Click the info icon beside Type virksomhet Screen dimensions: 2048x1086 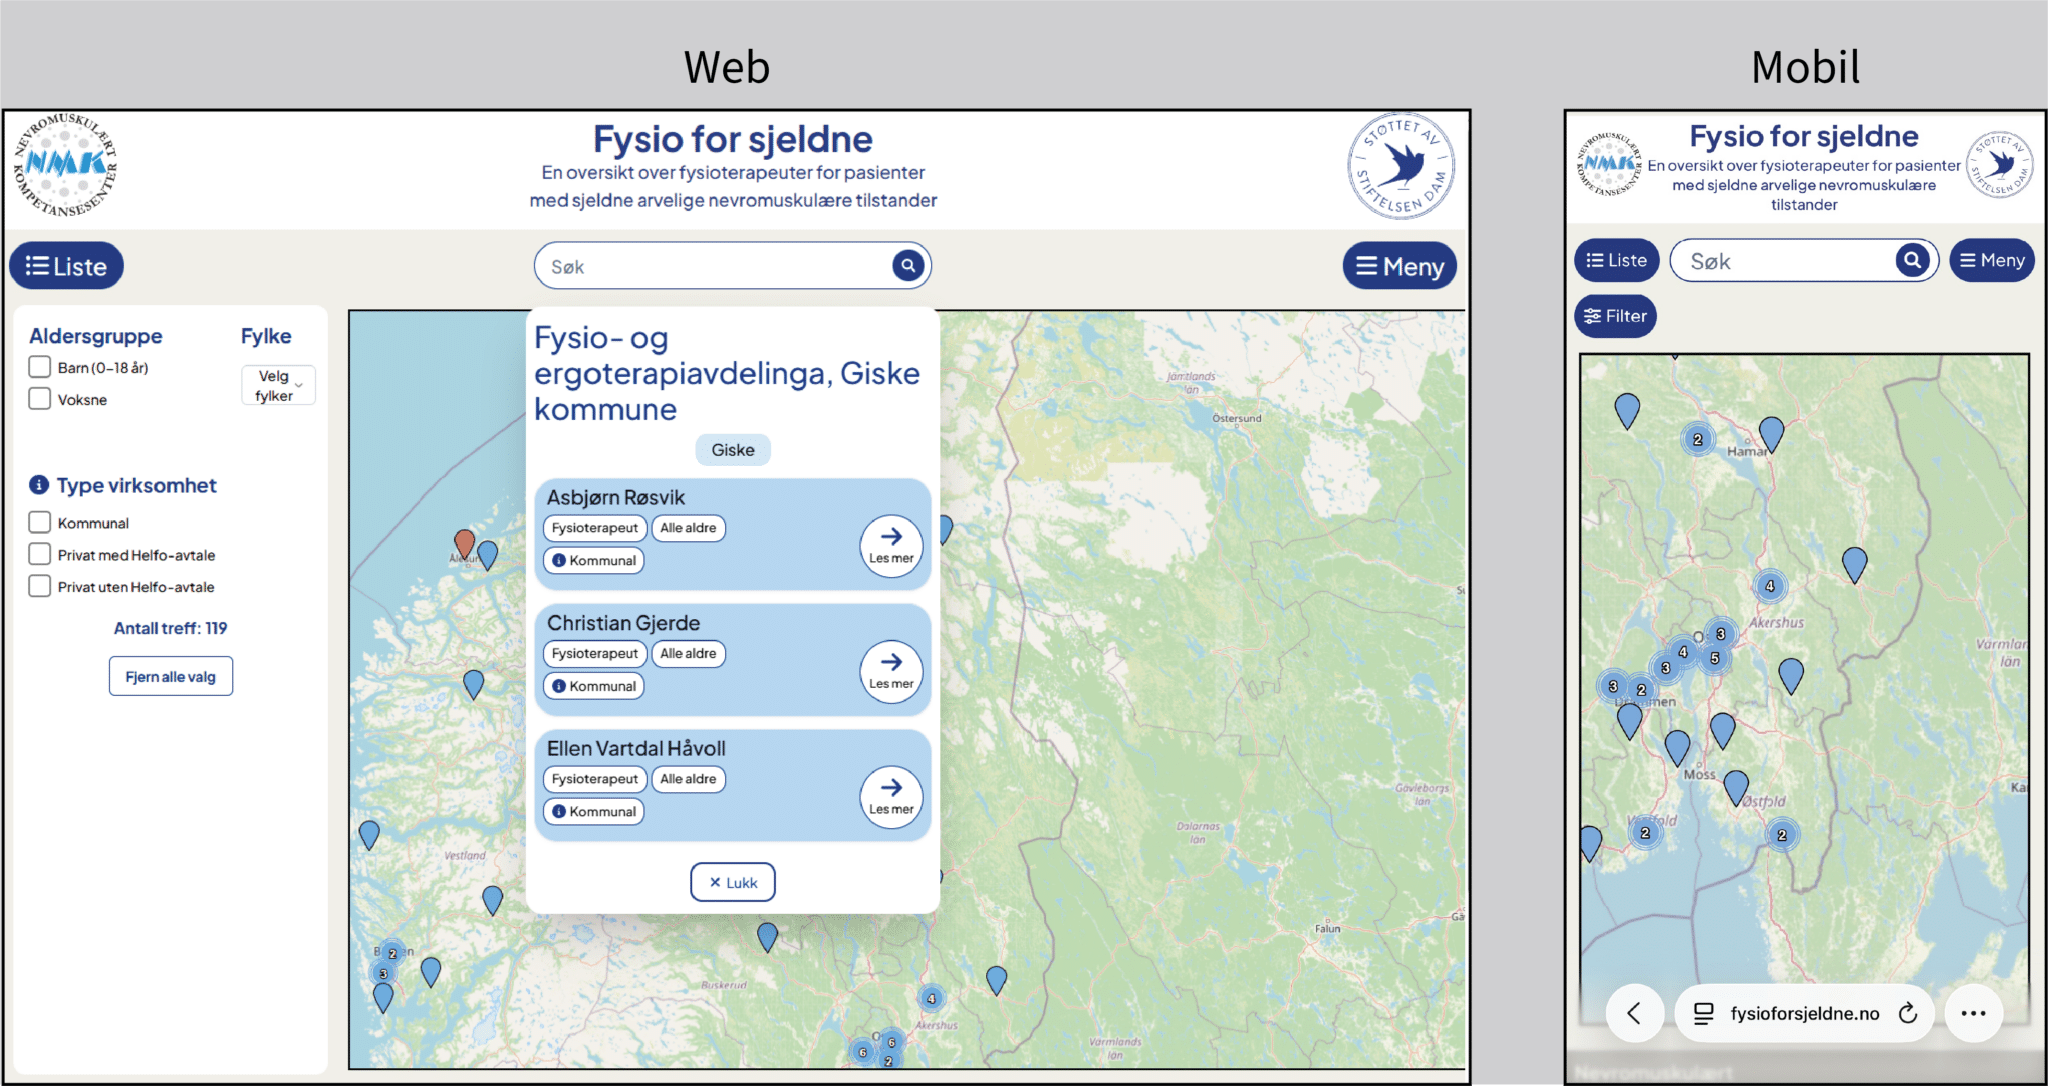(39, 485)
